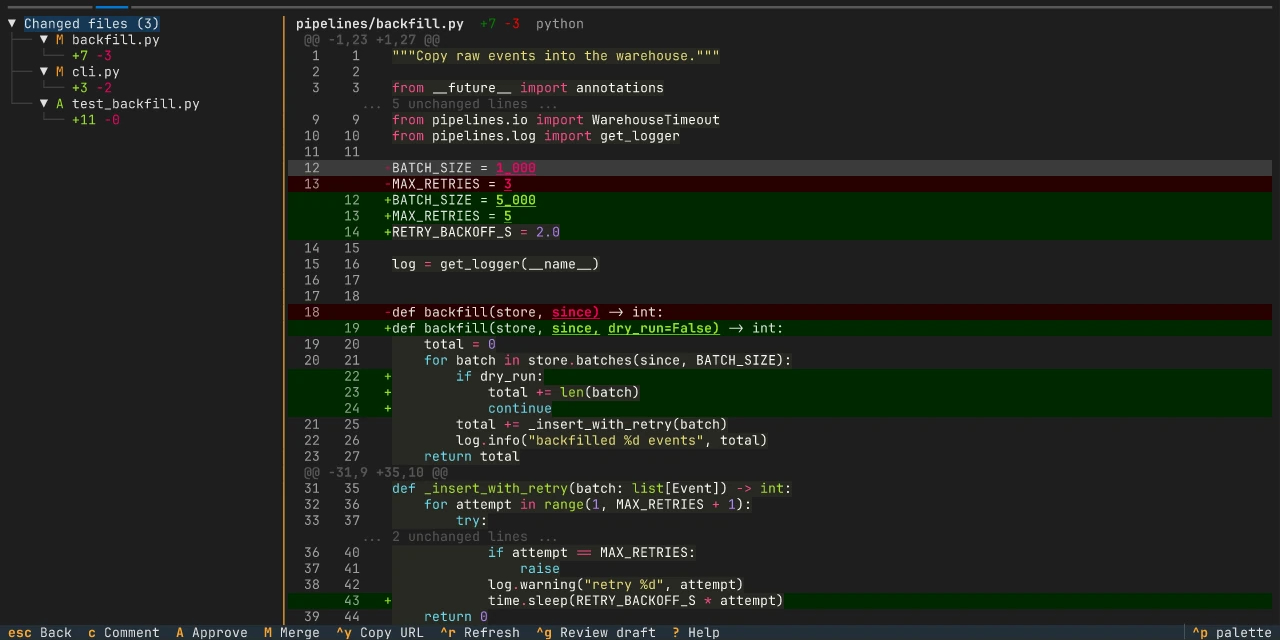Screen dimensions: 1280x640
Task: Click the 'for attempt in range' line
Action: pos(780,504)
